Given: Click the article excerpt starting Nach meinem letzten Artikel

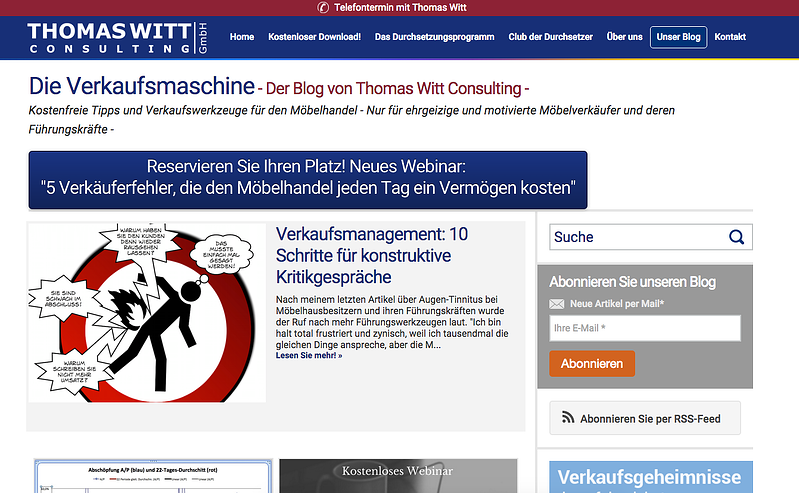Looking at the screenshot, I should pos(392,322).
